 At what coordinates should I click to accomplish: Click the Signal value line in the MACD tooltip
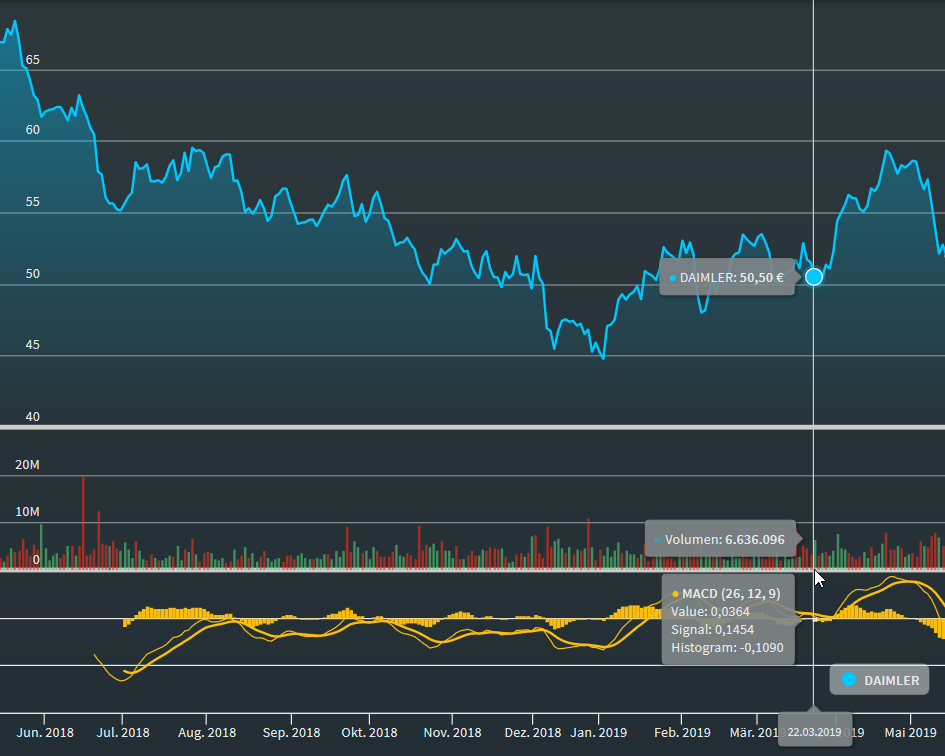pos(712,630)
